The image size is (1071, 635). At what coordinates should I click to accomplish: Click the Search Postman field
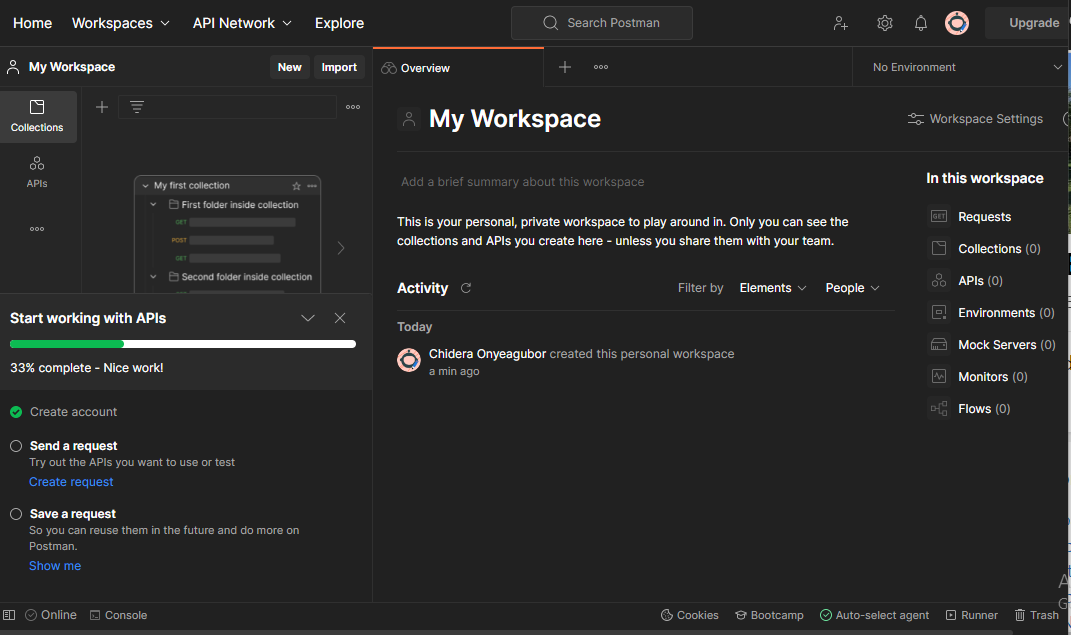click(602, 23)
